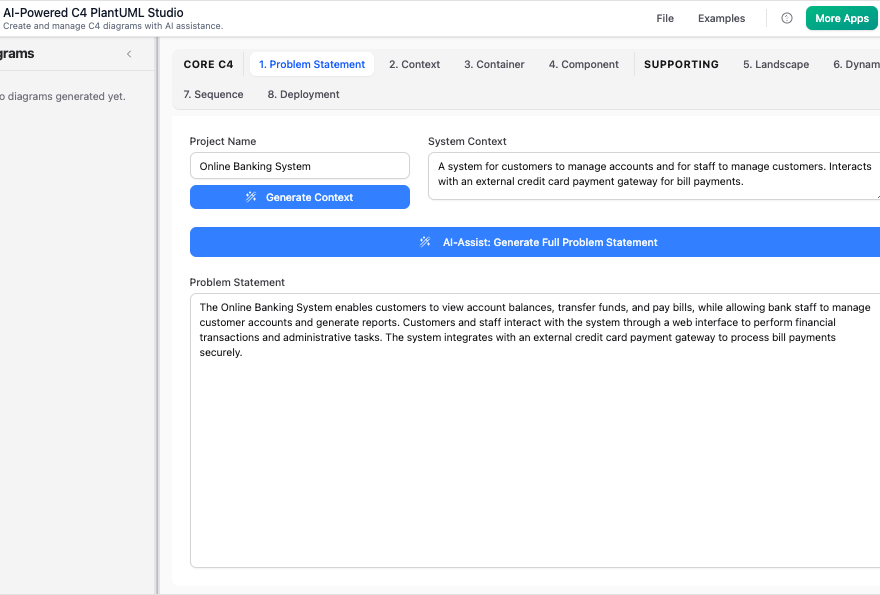Screen dimensions: 880x595
Task: Open the Examples menu
Action: pos(720,18)
